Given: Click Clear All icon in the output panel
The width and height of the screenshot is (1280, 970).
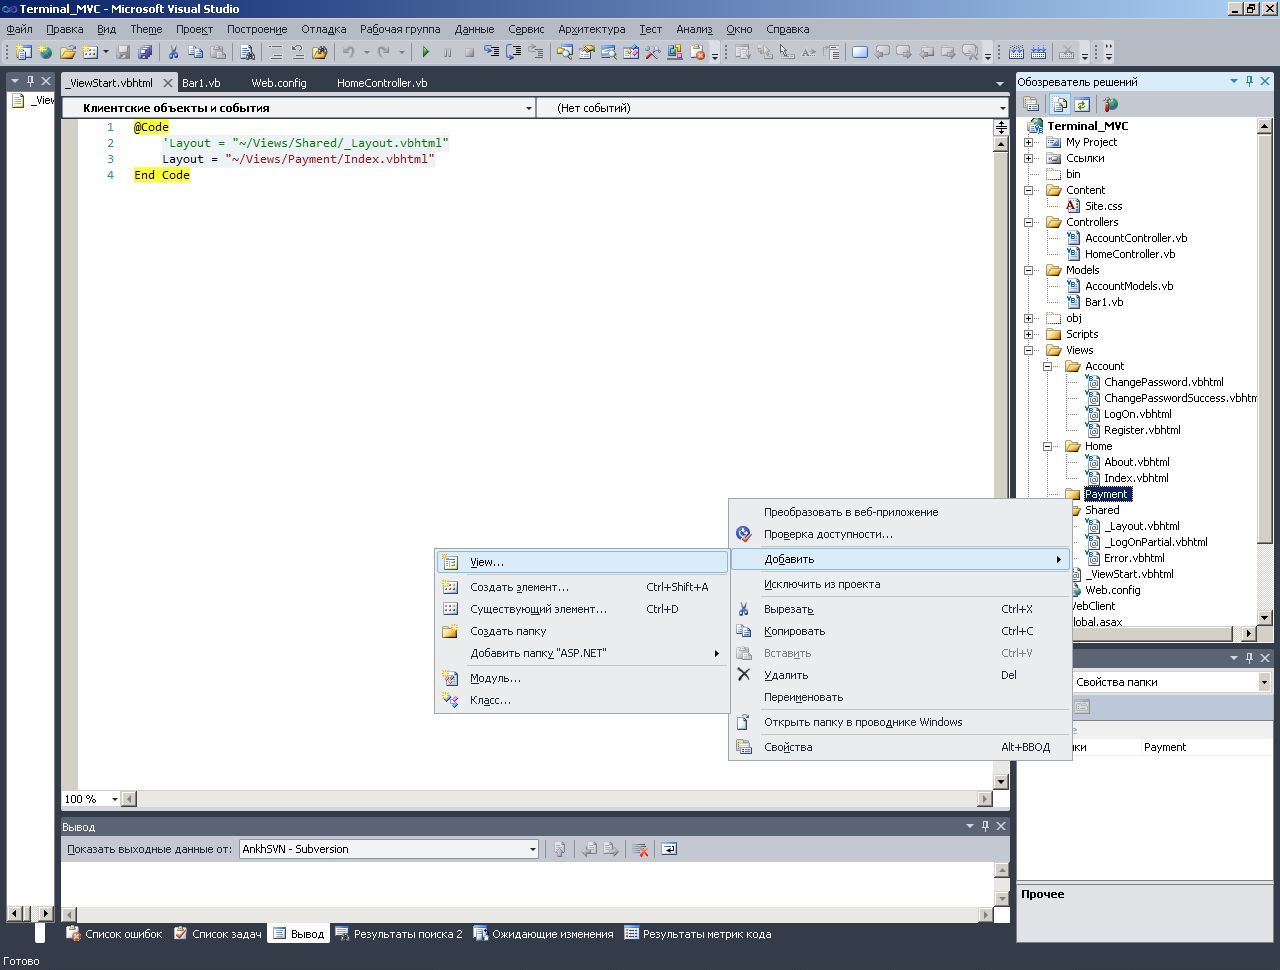Looking at the screenshot, I should click(x=641, y=849).
